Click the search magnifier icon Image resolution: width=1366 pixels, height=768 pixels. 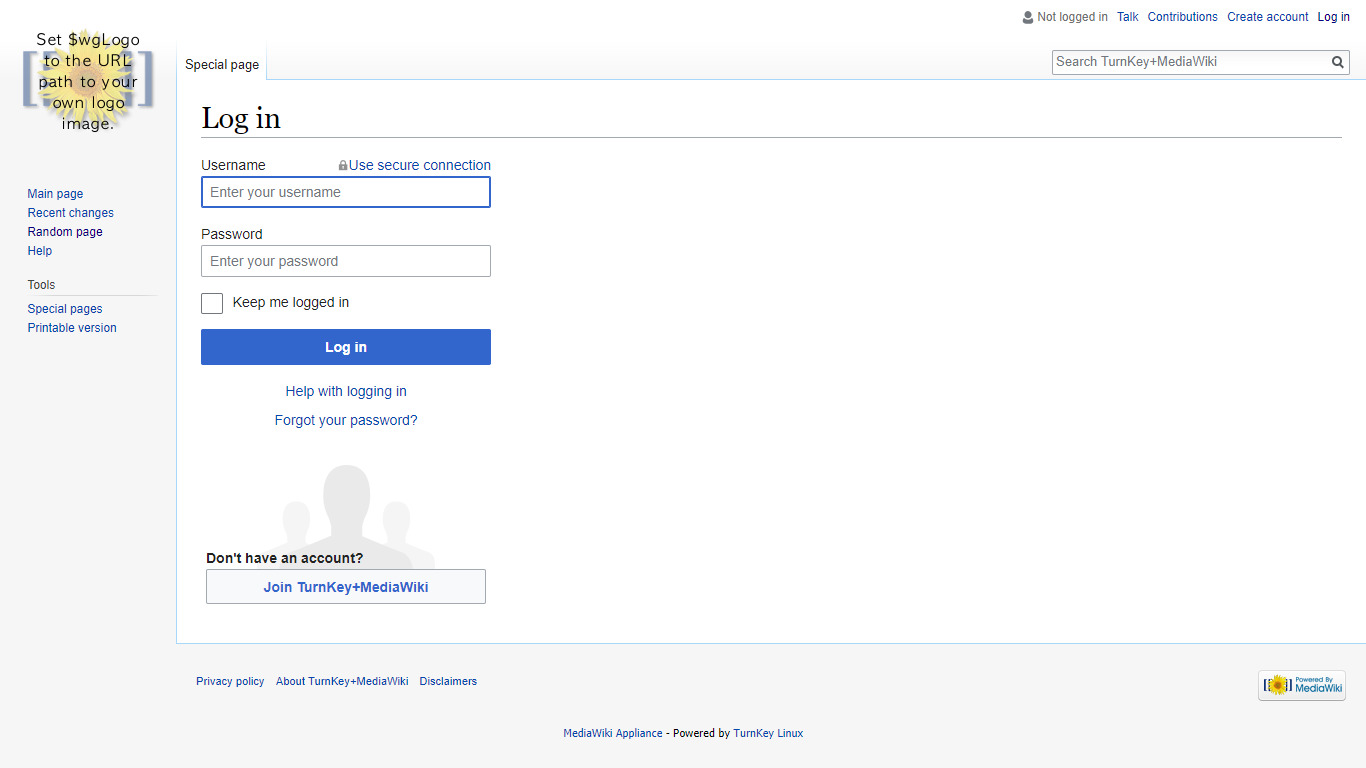click(x=1338, y=62)
